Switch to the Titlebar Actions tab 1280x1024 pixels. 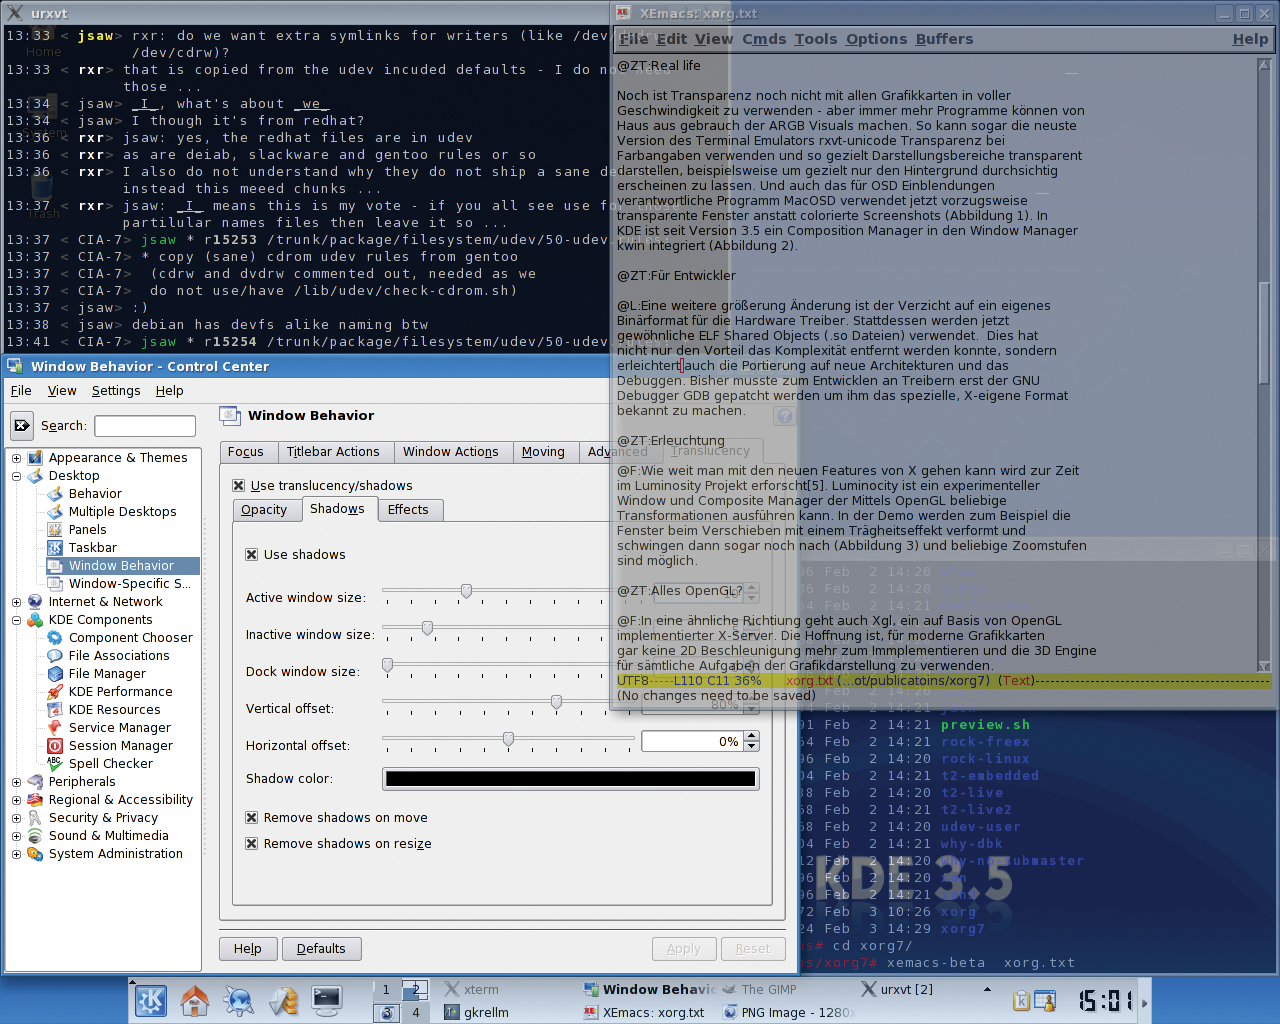click(333, 452)
